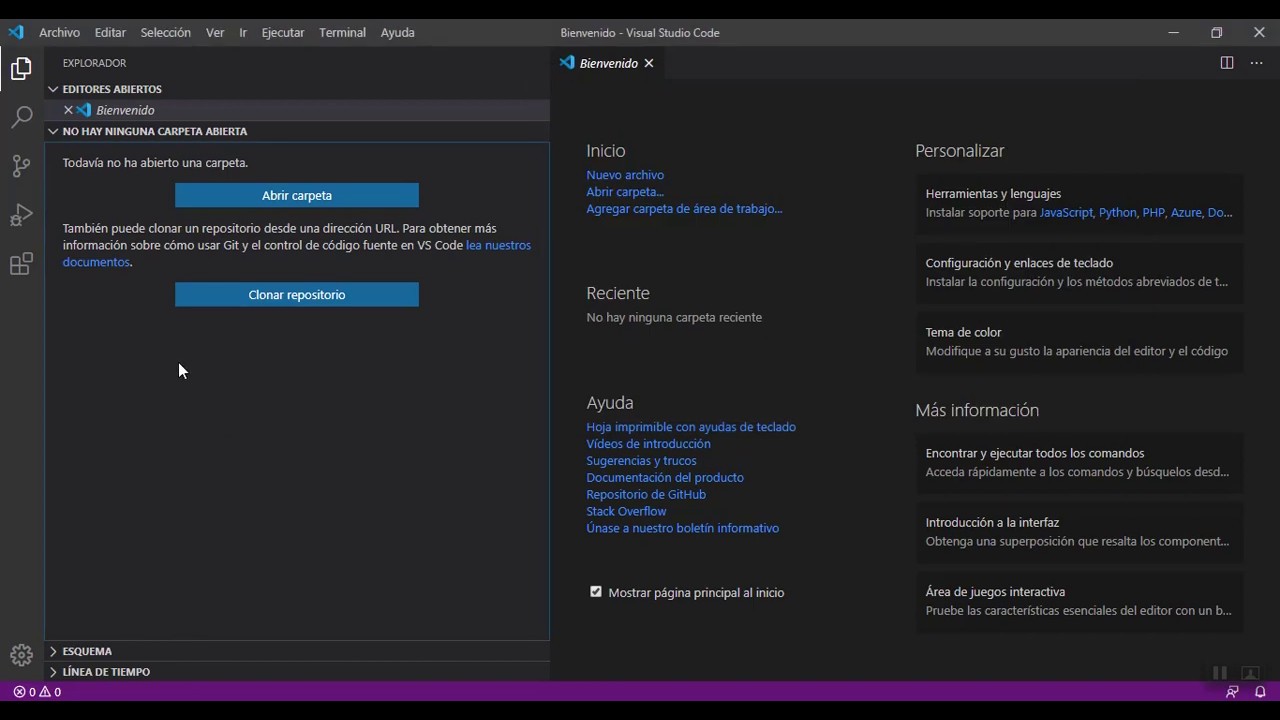Open Sugerencias y trucos link

coord(641,461)
